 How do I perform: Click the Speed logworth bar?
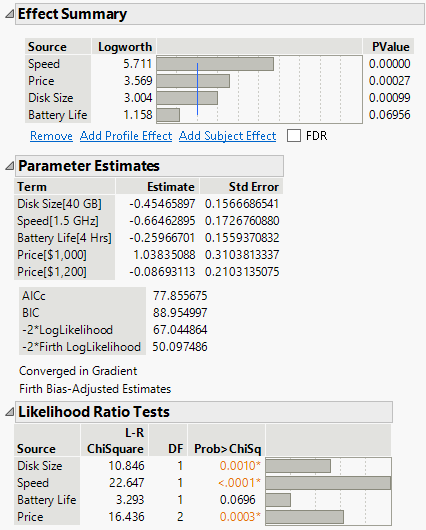[x=215, y=64]
